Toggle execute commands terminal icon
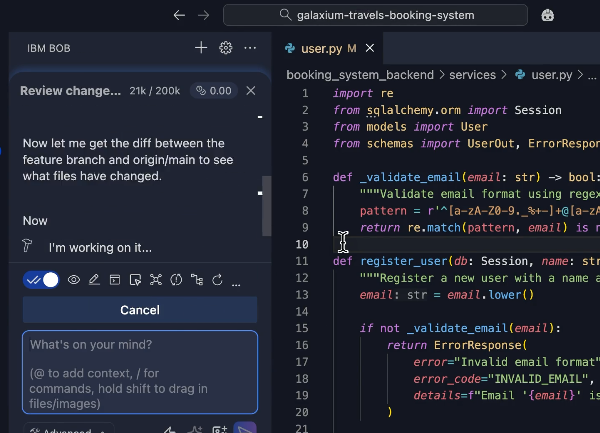600x433 pixels. (x=115, y=280)
